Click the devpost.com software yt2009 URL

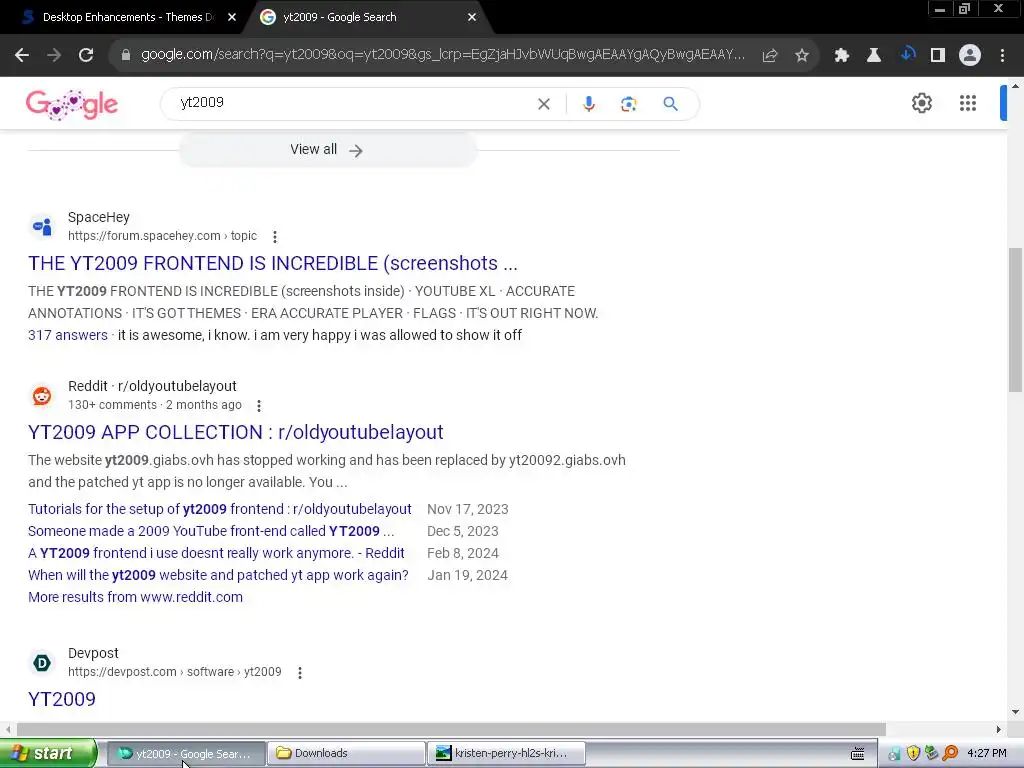coord(174,672)
